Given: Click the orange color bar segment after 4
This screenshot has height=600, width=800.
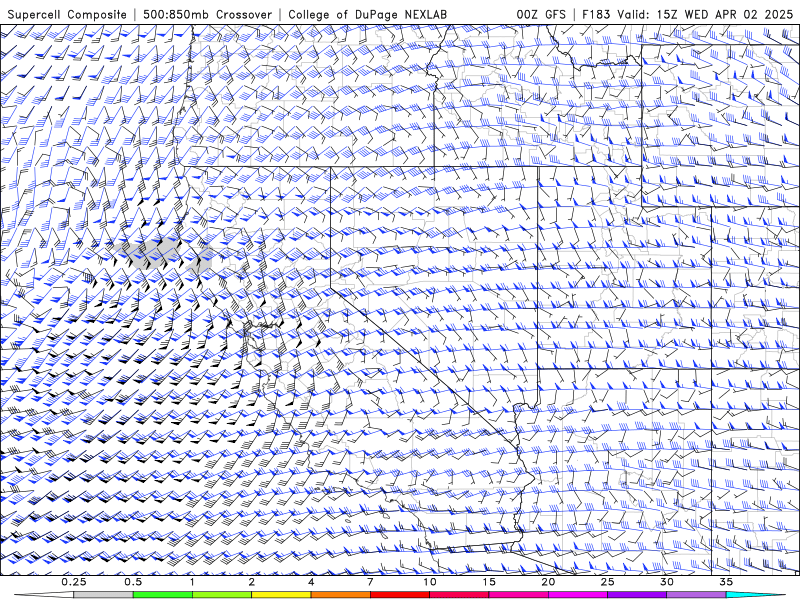Looking at the screenshot, I should point(340,595).
